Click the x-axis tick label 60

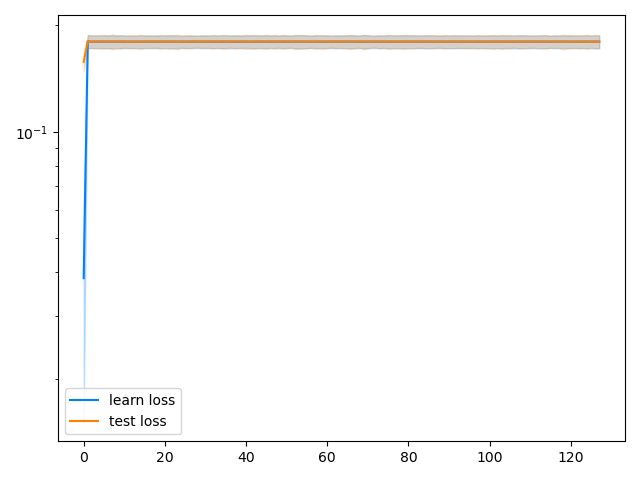point(327,457)
